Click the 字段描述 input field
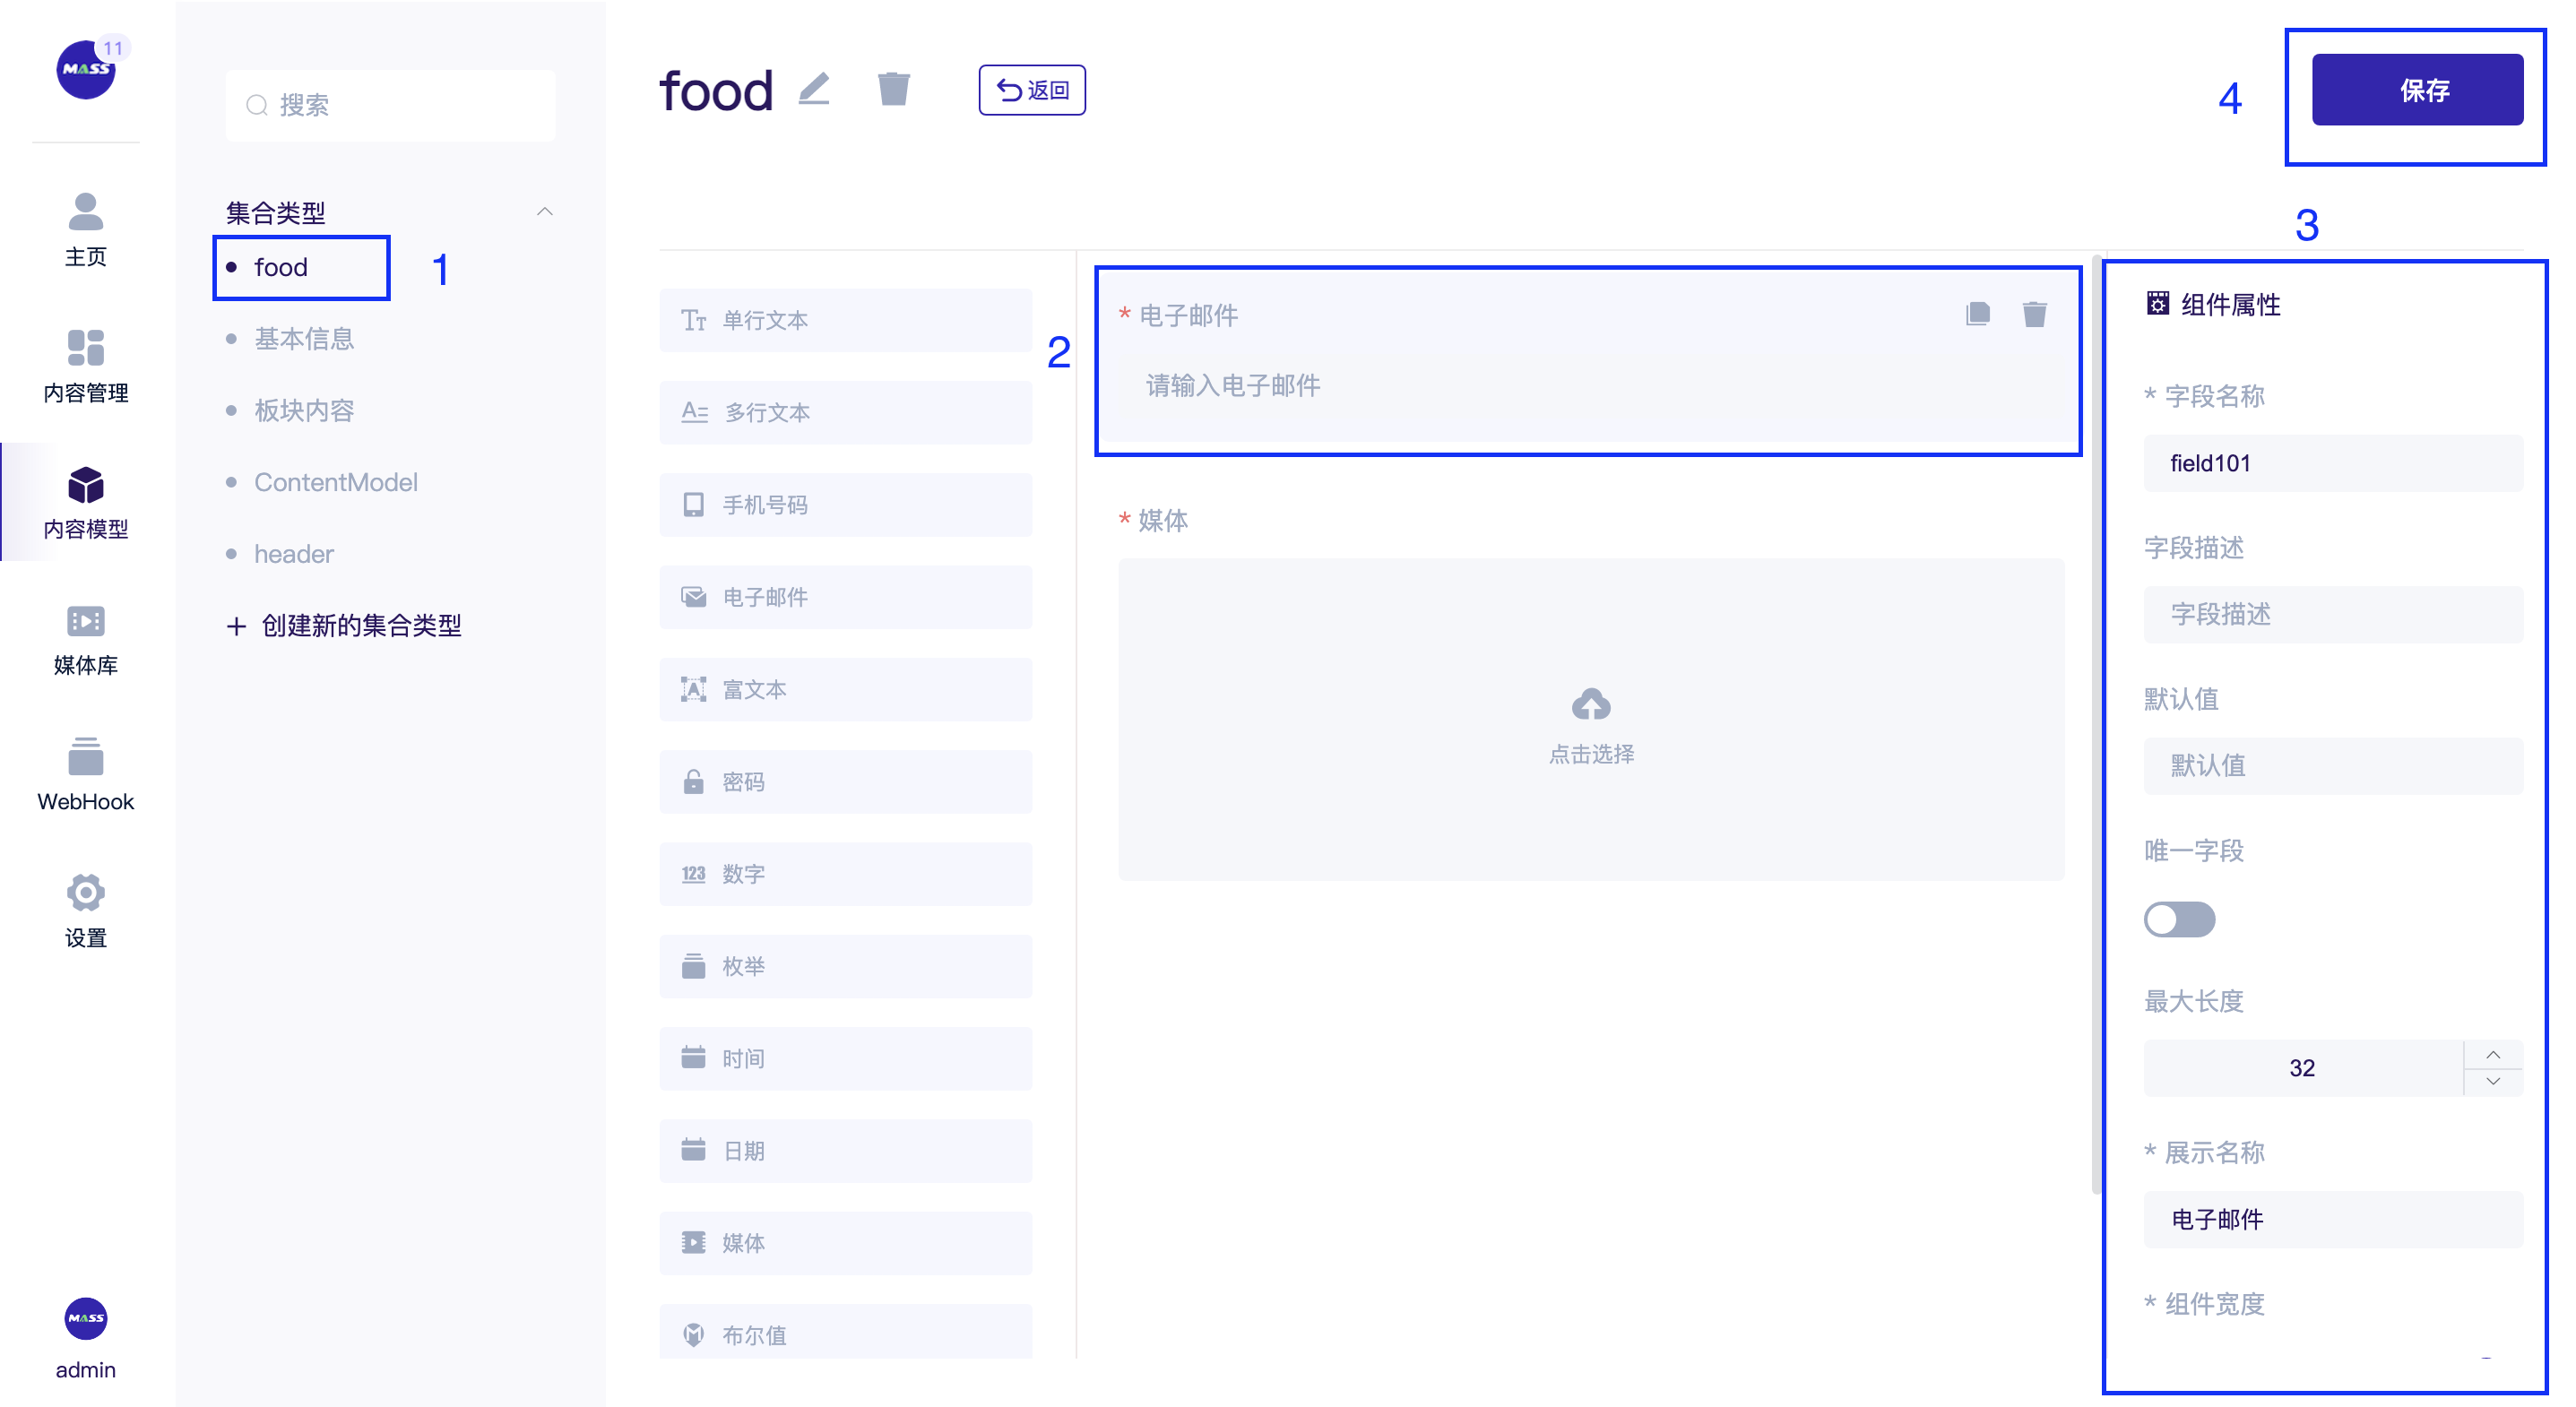 pyautogui.click(x=2332, y=614)
